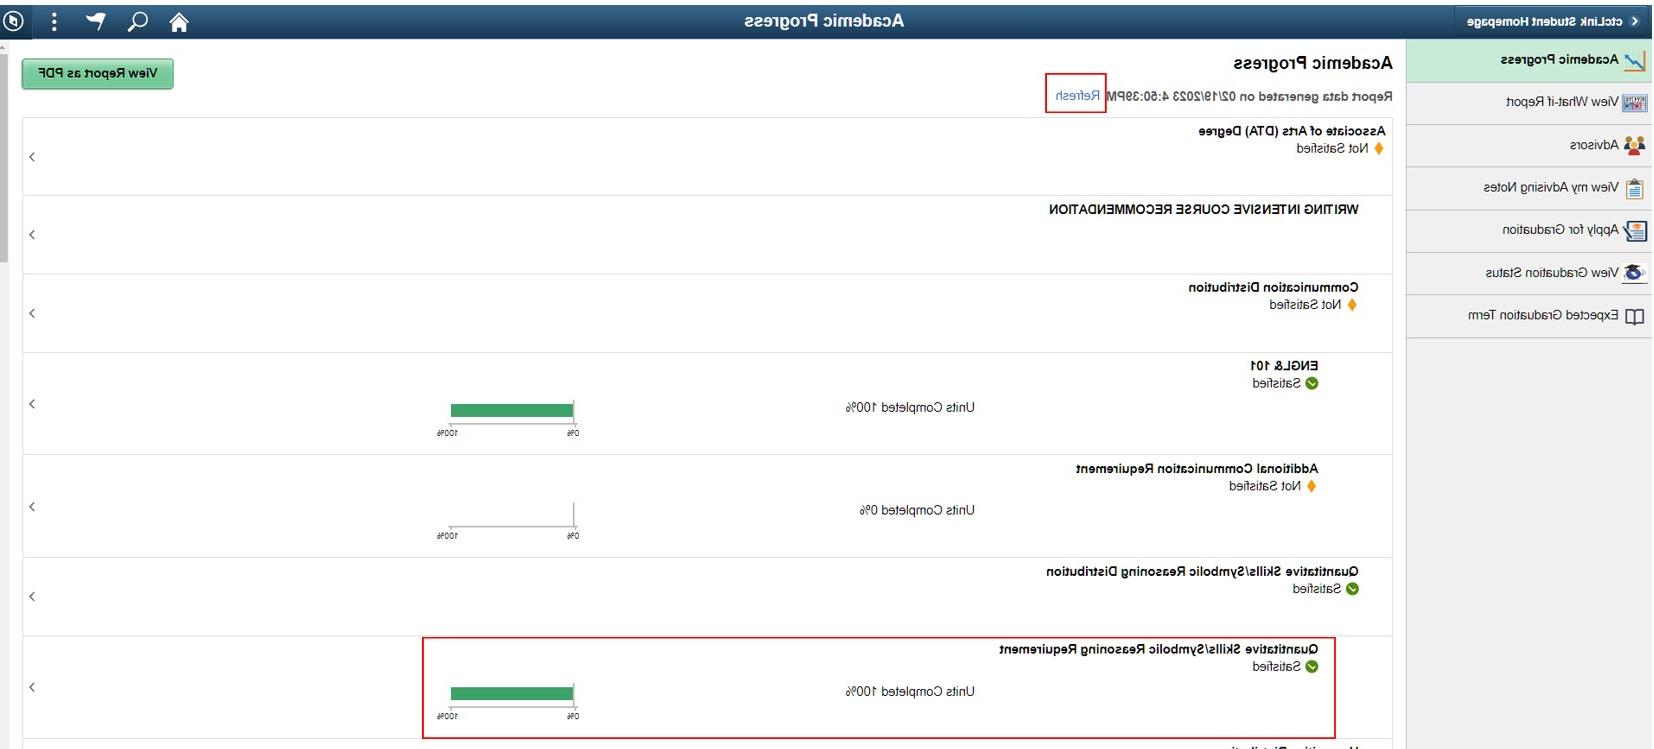Viewport: 1654px width, 749px height.
Task: Click Quantitative Skills/Symbolic Reasoning Distribution title
Action: coord(1203,572)
